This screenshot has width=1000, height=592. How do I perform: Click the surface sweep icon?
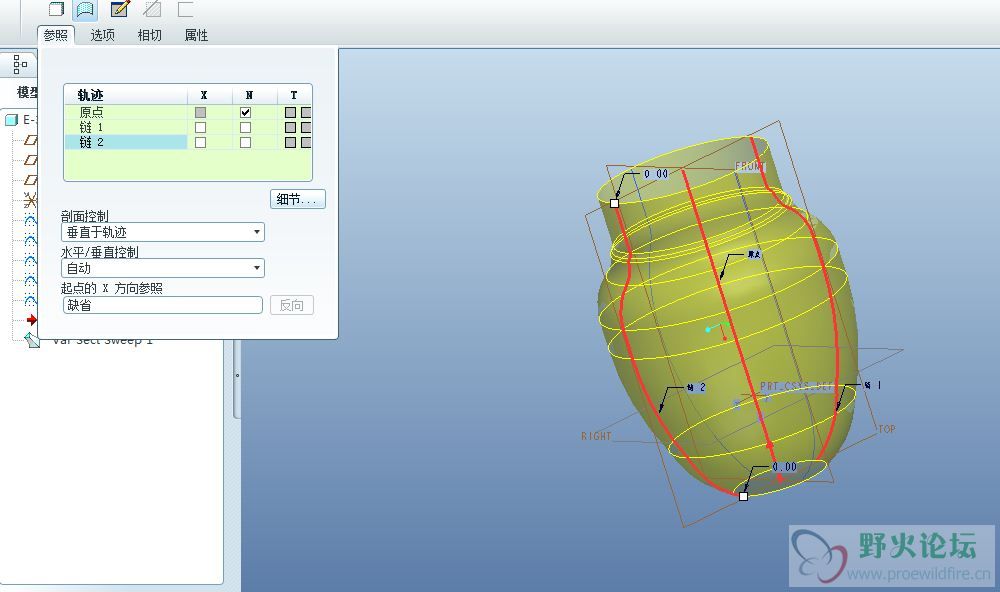point(86,9)
